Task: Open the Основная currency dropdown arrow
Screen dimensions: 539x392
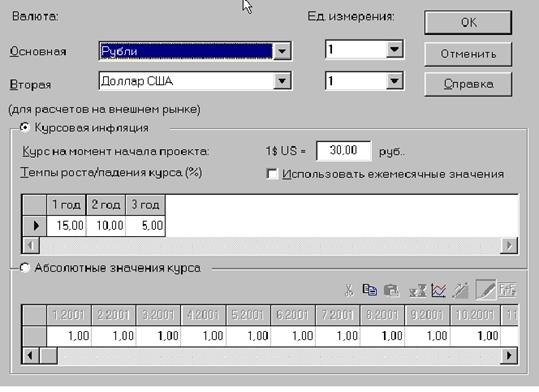Action: tap(282, 51)
